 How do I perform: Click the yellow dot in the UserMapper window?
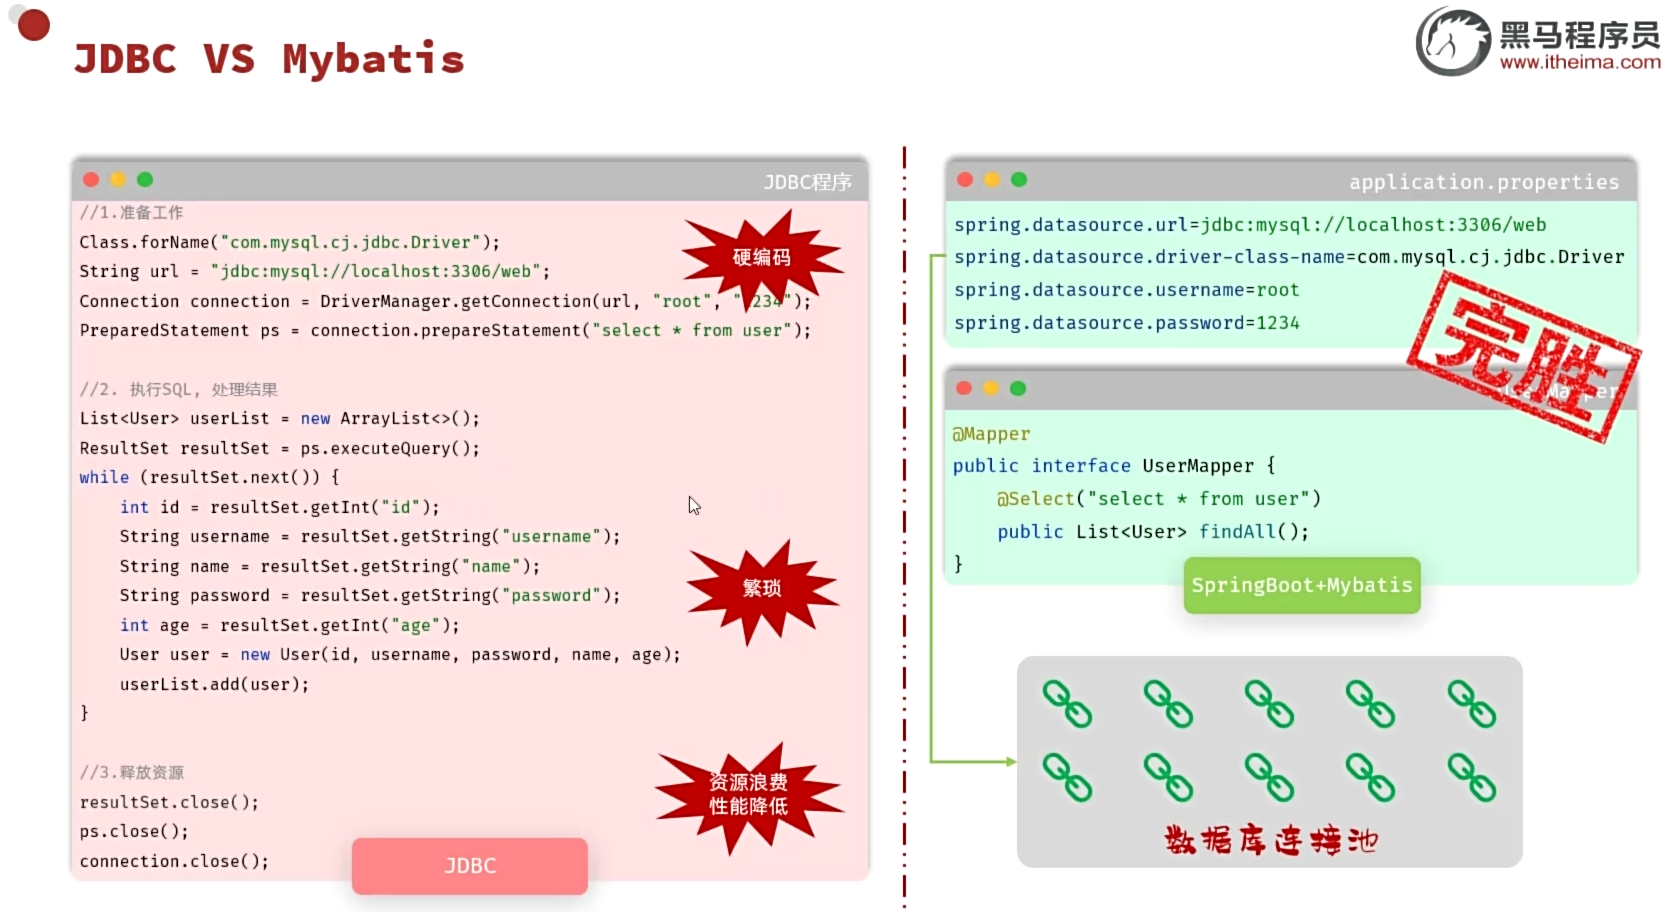[991, 388]
